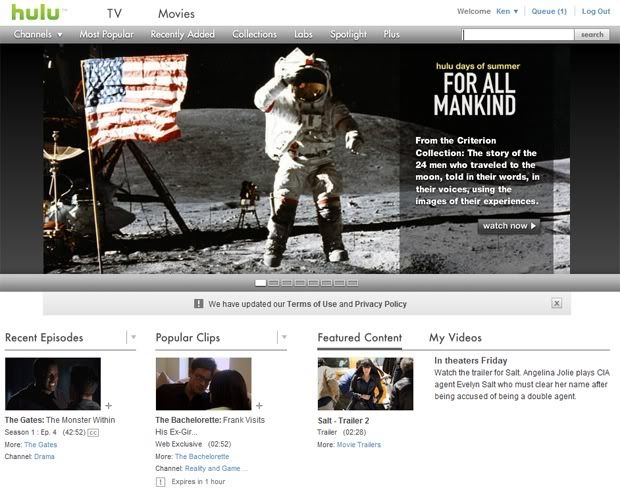Open The Gates show link
The image size is (620, 490).
(41, 445)
